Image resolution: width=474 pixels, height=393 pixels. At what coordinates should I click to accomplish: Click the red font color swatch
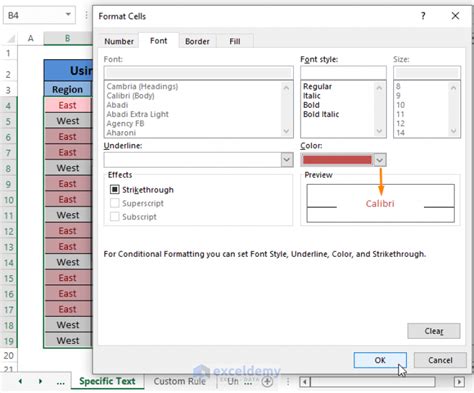(337, 160)
